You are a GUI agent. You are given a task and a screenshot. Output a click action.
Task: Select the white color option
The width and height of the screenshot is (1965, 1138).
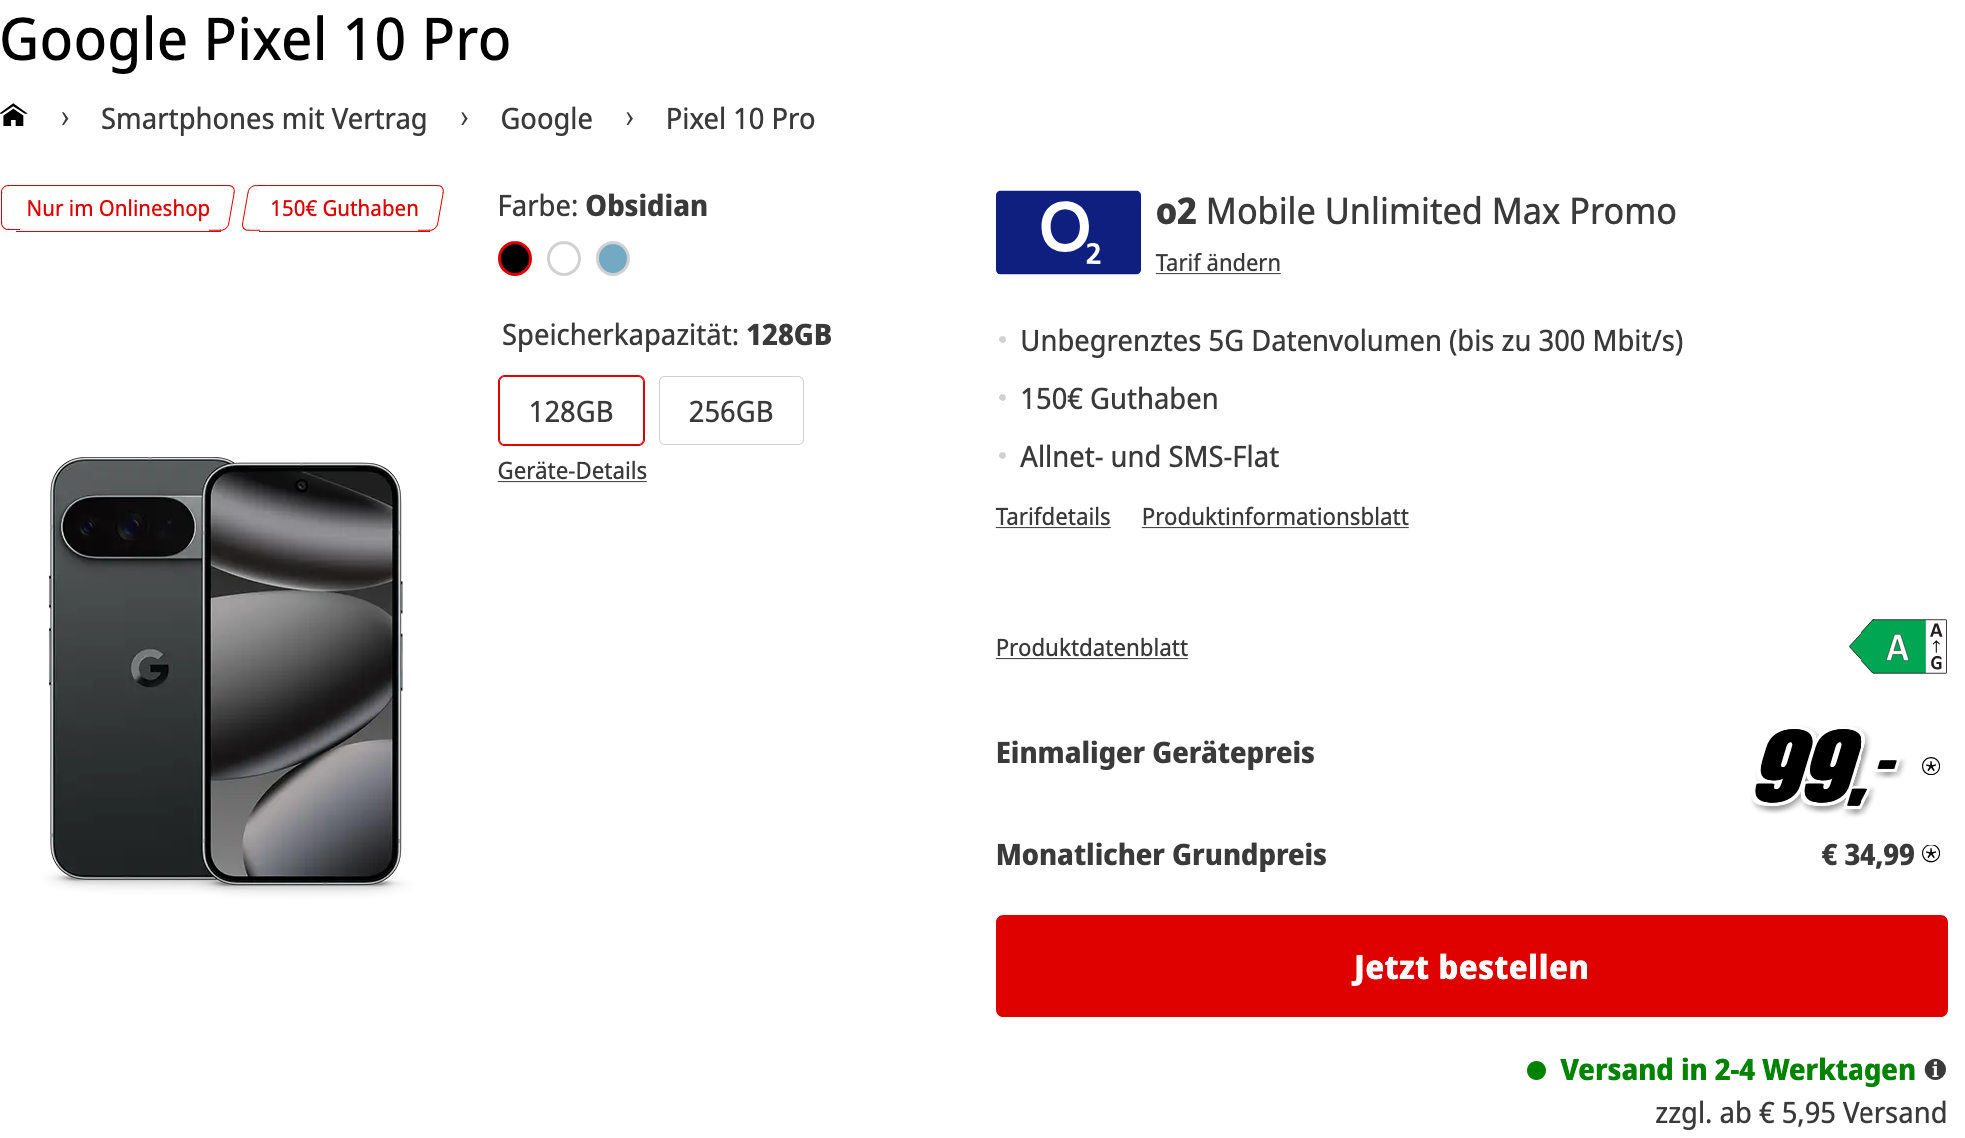tap(564, 259)
